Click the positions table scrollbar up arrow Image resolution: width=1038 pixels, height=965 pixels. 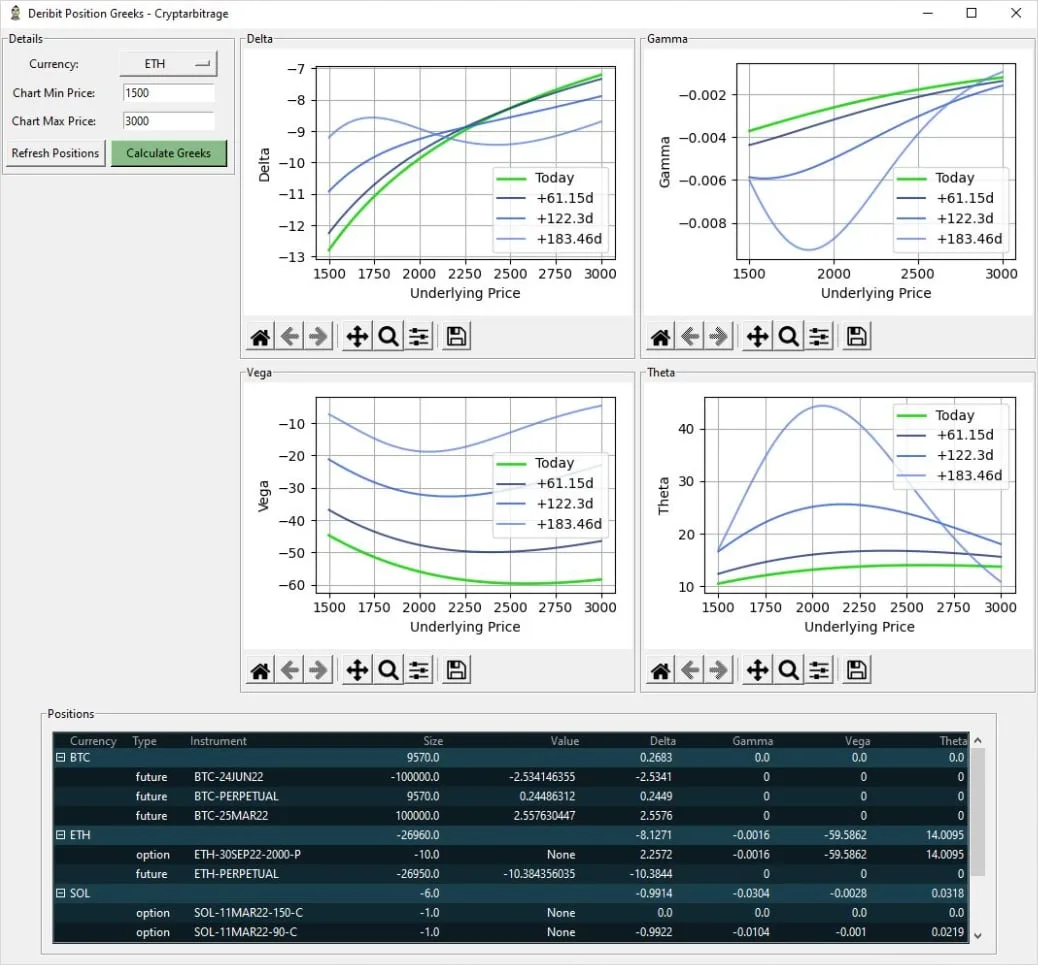[978, 741]
